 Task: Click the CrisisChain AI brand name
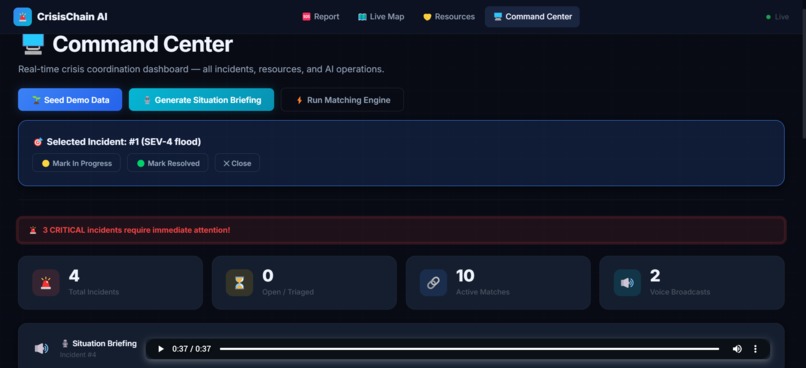click(72, 17)
